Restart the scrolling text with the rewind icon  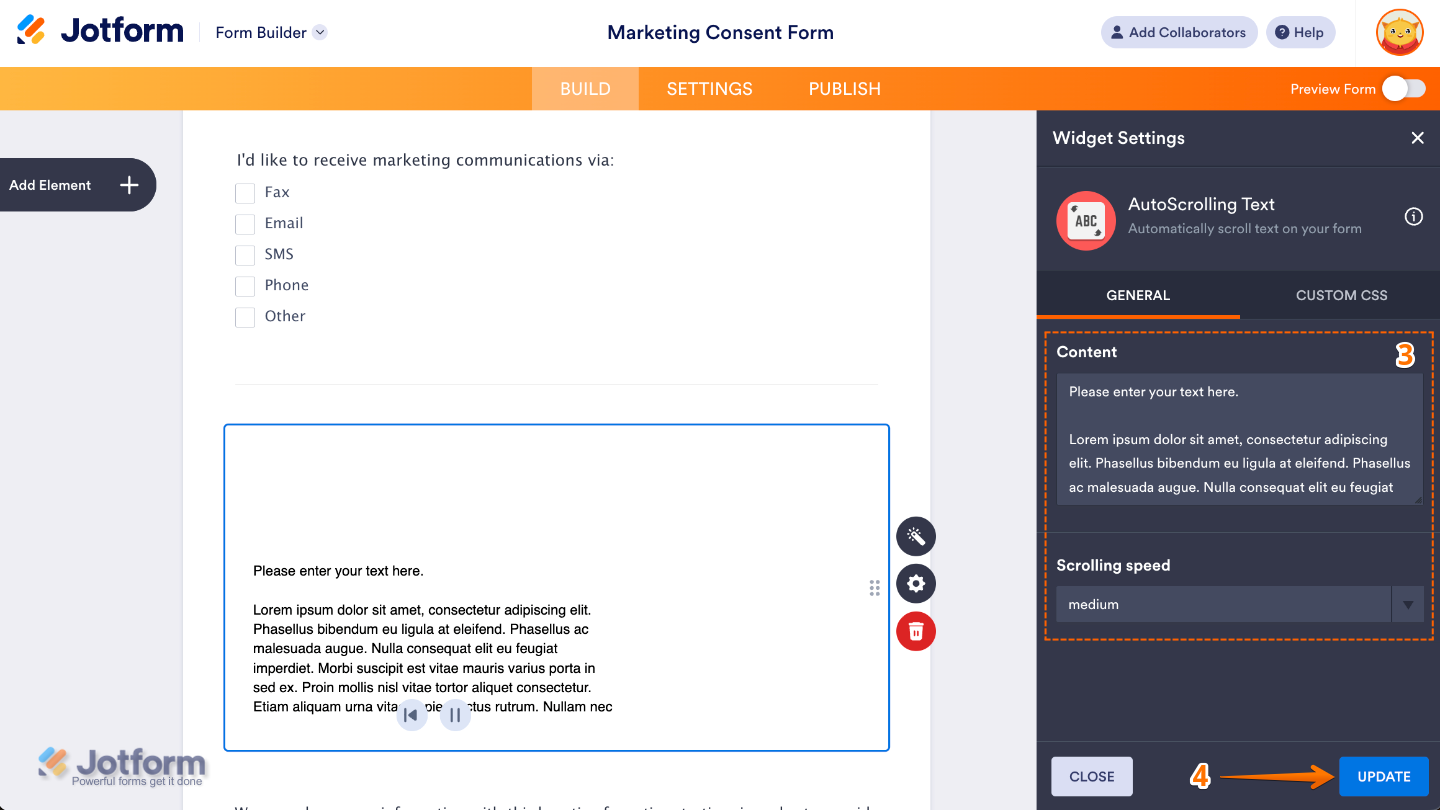click(x=411, y=714)
